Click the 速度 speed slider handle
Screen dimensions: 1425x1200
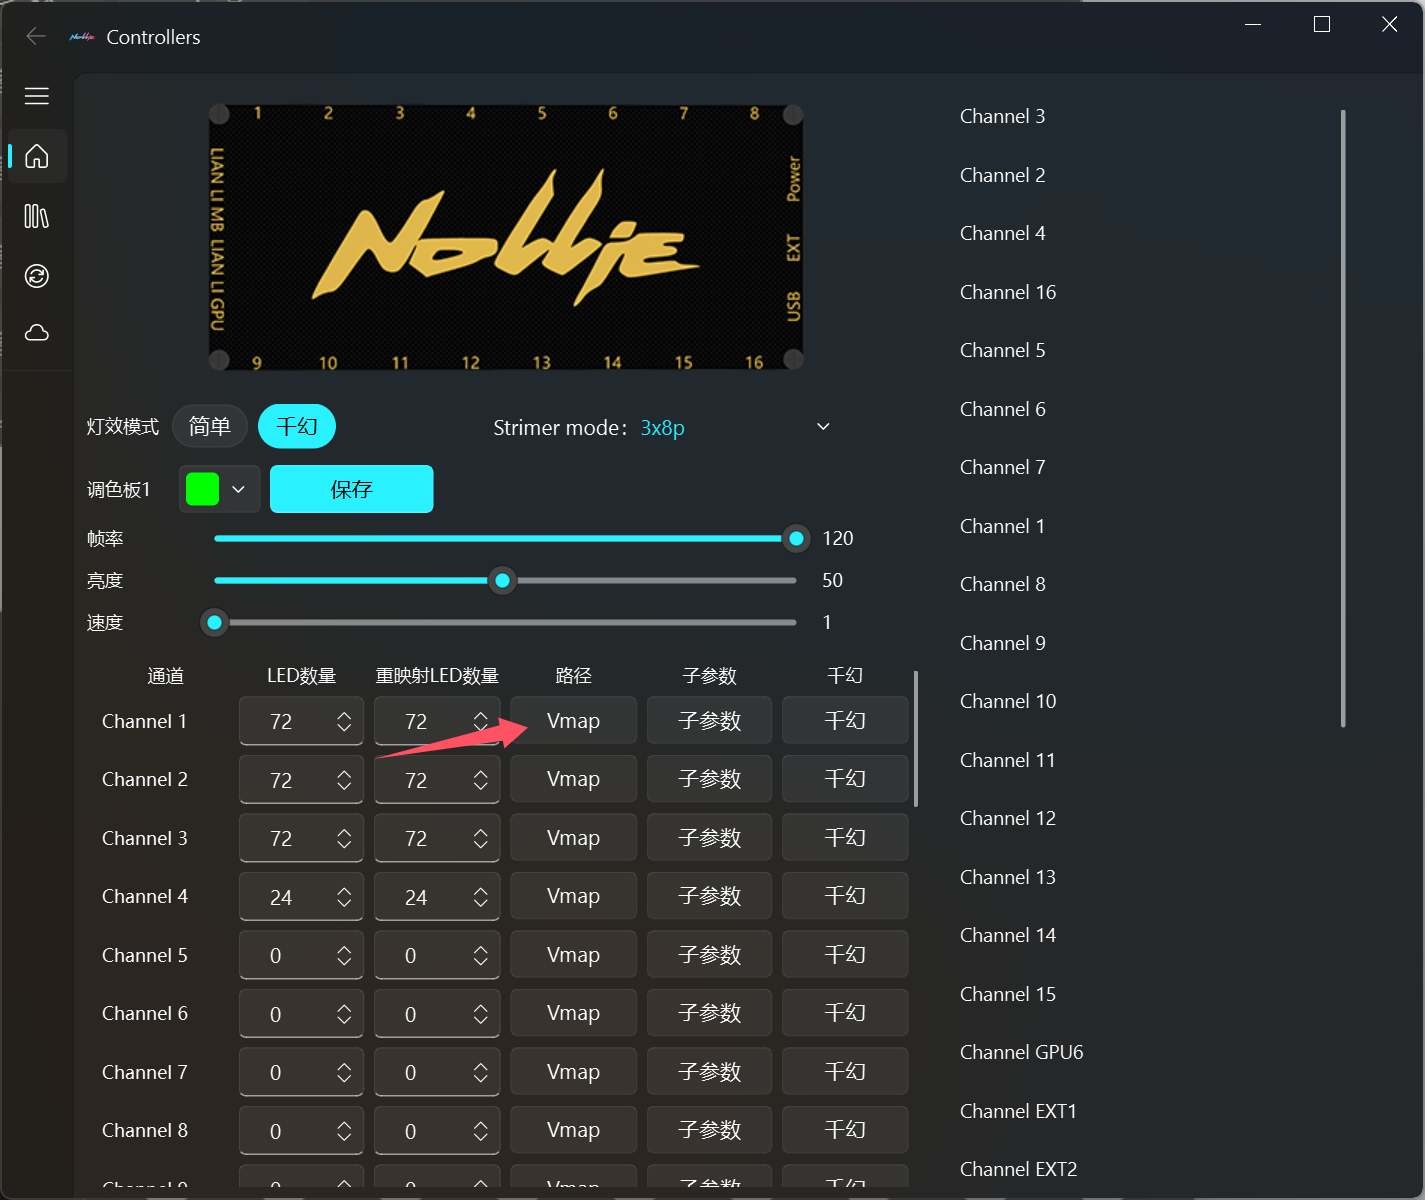pos(214,623)
